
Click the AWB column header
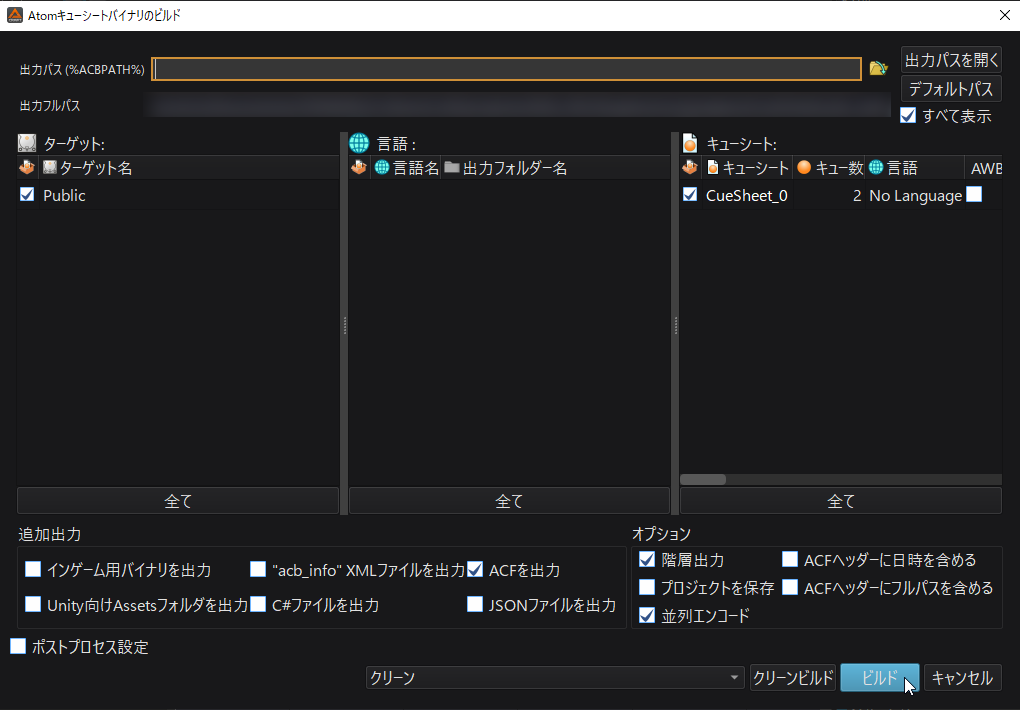point(985,168)
